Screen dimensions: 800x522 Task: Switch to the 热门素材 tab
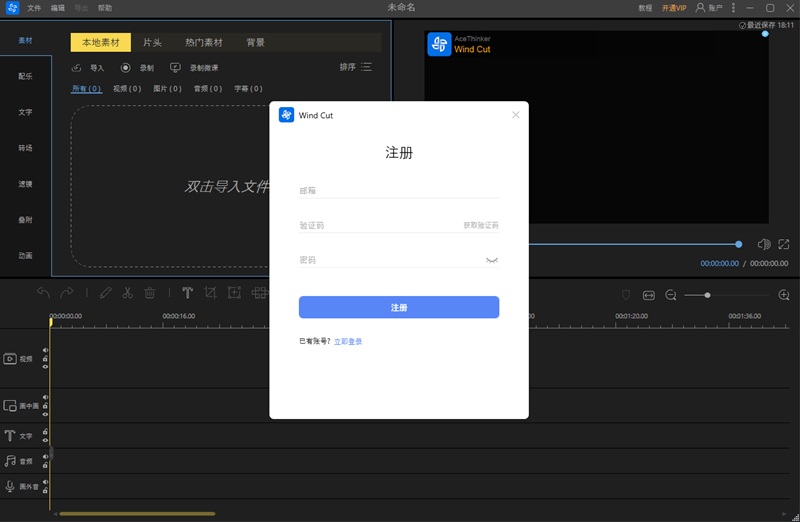point(204,42)
